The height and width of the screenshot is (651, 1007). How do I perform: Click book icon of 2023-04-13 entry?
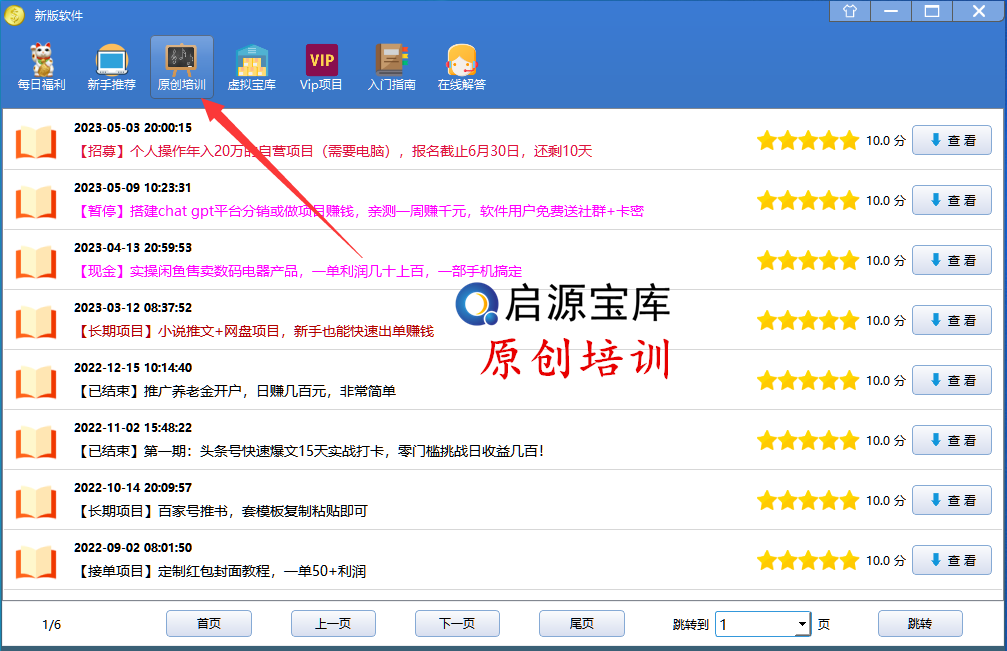(x=36, y=261)
